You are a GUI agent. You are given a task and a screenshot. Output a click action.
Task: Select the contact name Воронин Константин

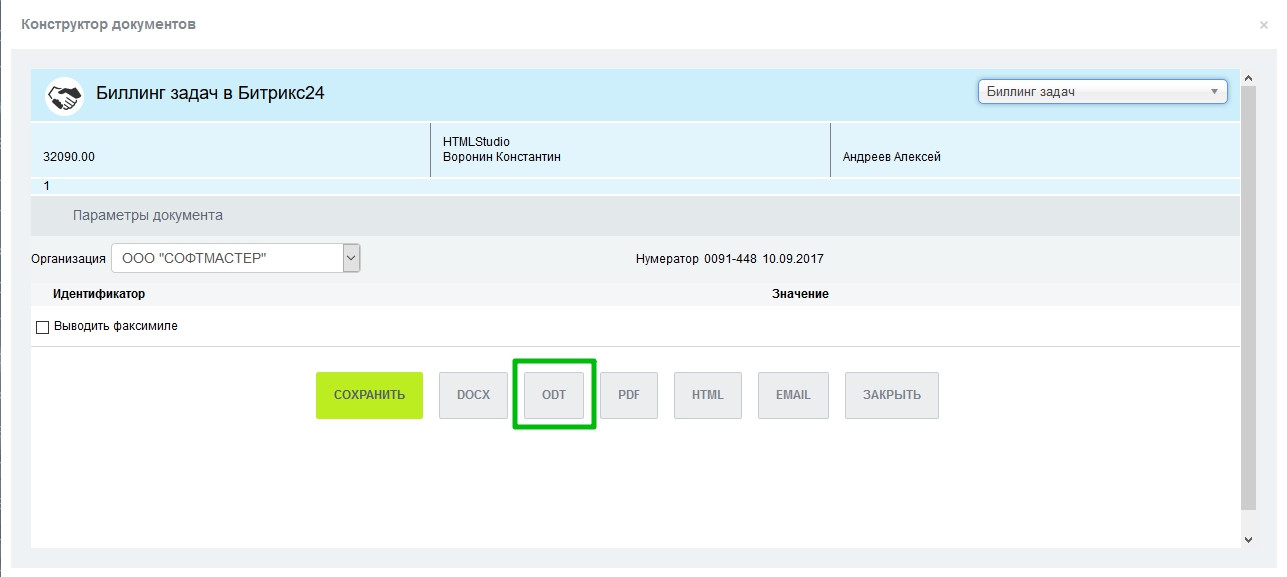[x=501, y=158]
